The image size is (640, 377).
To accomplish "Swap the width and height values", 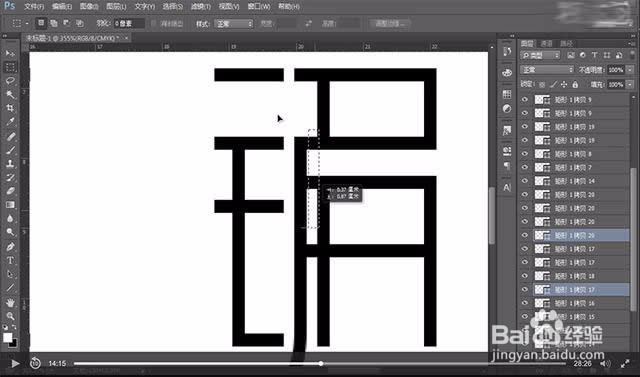I will click(308, 24).
